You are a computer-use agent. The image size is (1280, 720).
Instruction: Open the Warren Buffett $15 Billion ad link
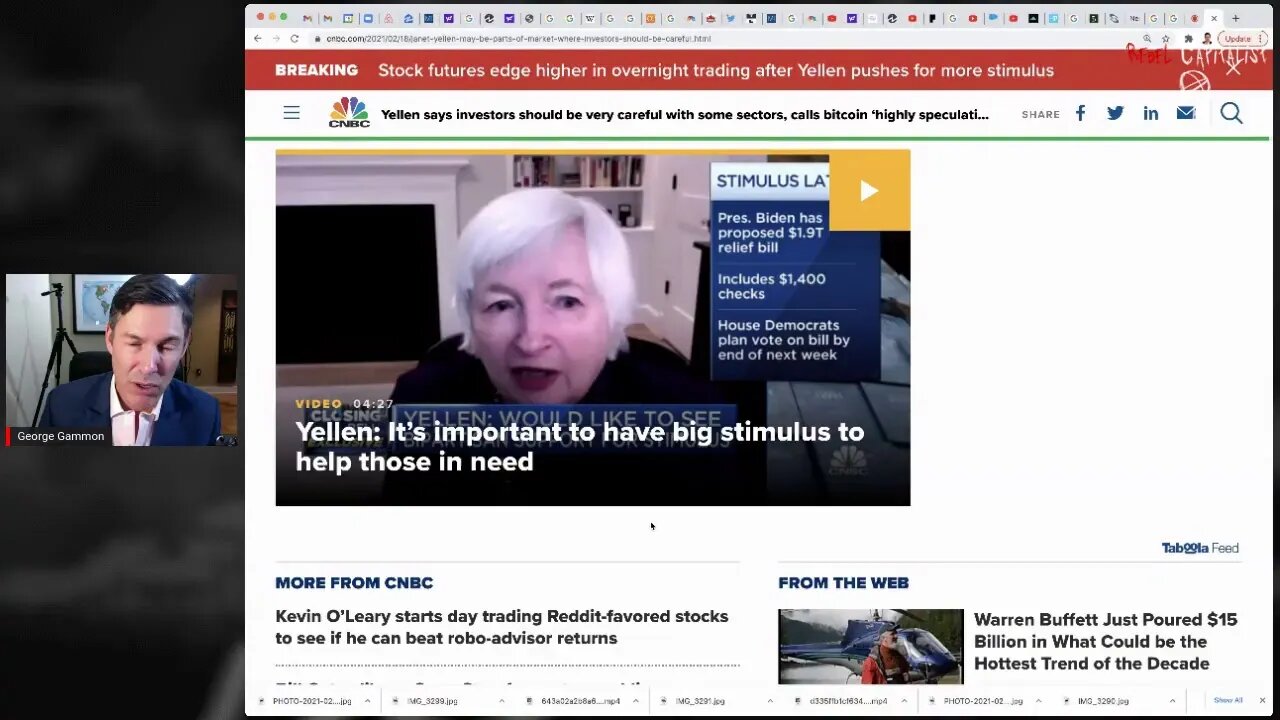pos(1106,641)
